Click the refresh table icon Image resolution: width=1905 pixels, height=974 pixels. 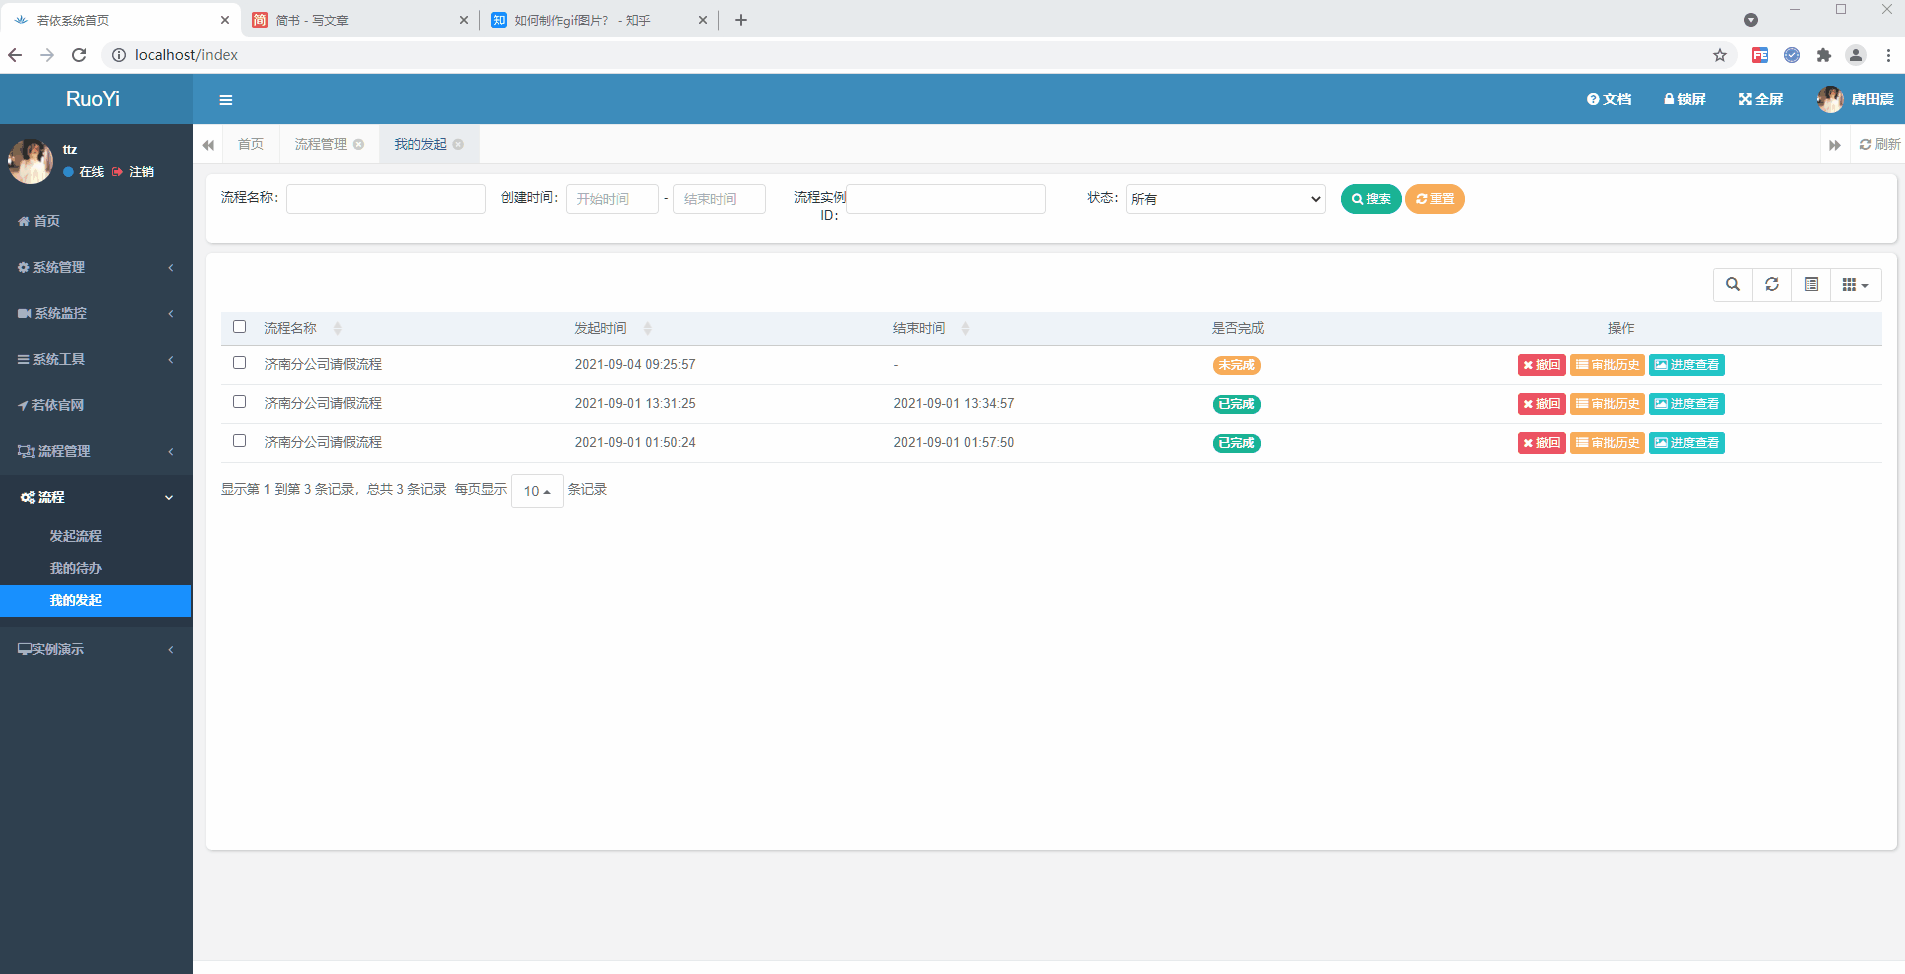click(1772, 284)
